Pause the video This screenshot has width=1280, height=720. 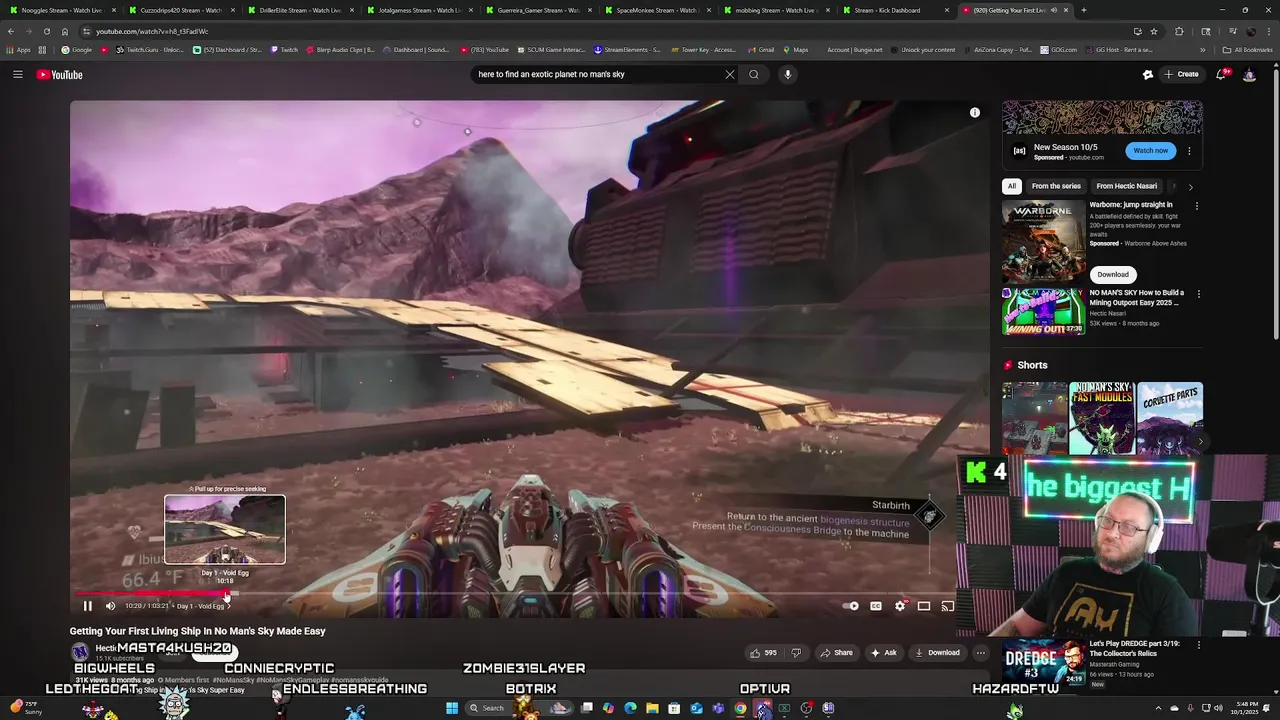click(x=87, y=606)
